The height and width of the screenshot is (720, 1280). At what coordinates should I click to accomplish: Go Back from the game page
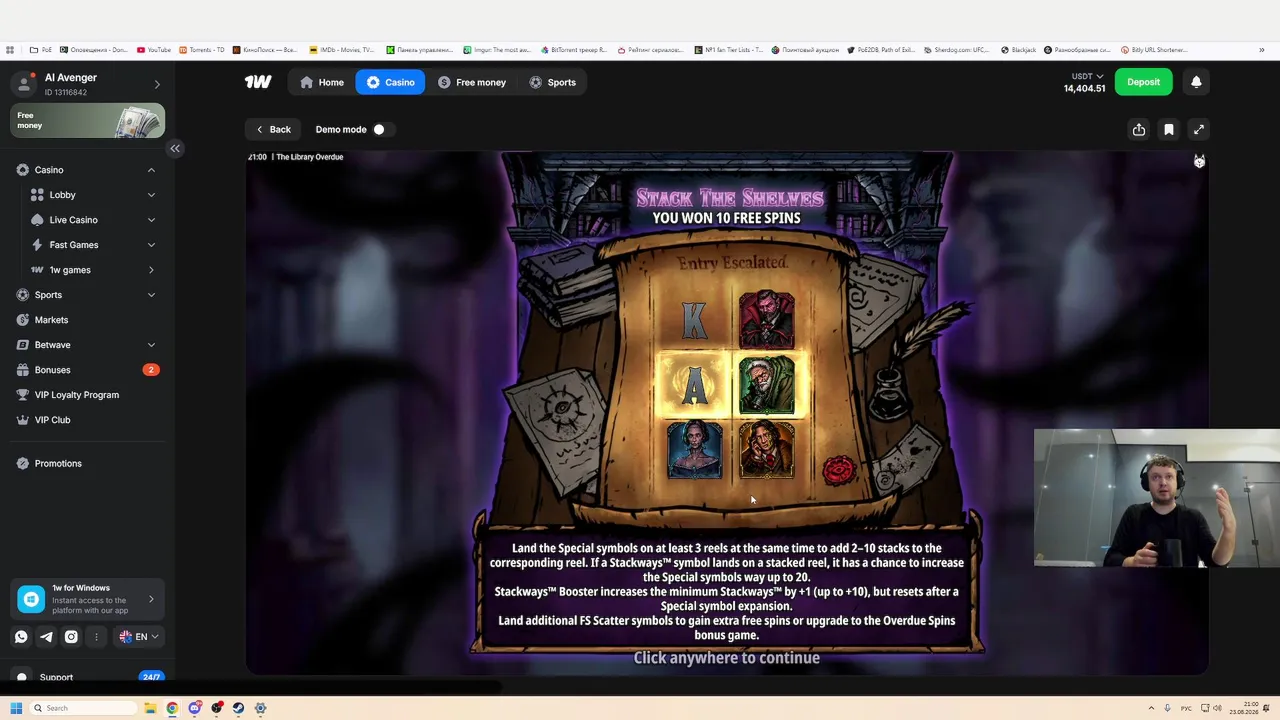(x=272, y=129)
